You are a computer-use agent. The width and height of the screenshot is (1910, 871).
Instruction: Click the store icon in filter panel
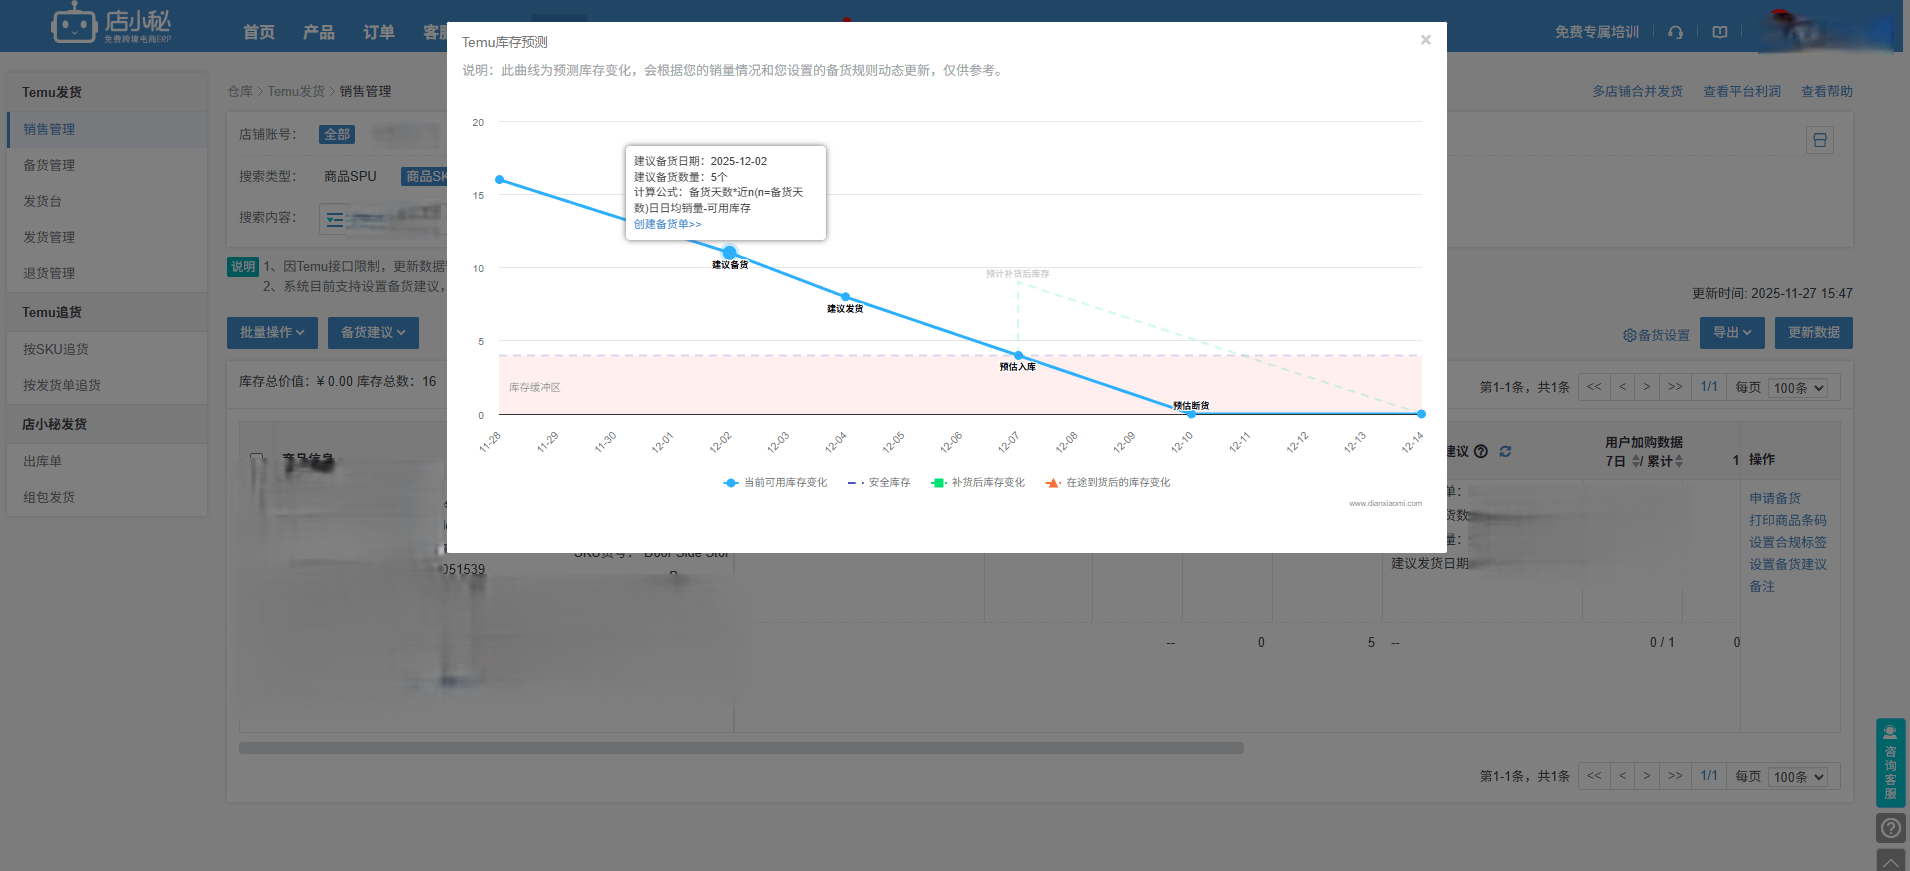point(1819,141)
